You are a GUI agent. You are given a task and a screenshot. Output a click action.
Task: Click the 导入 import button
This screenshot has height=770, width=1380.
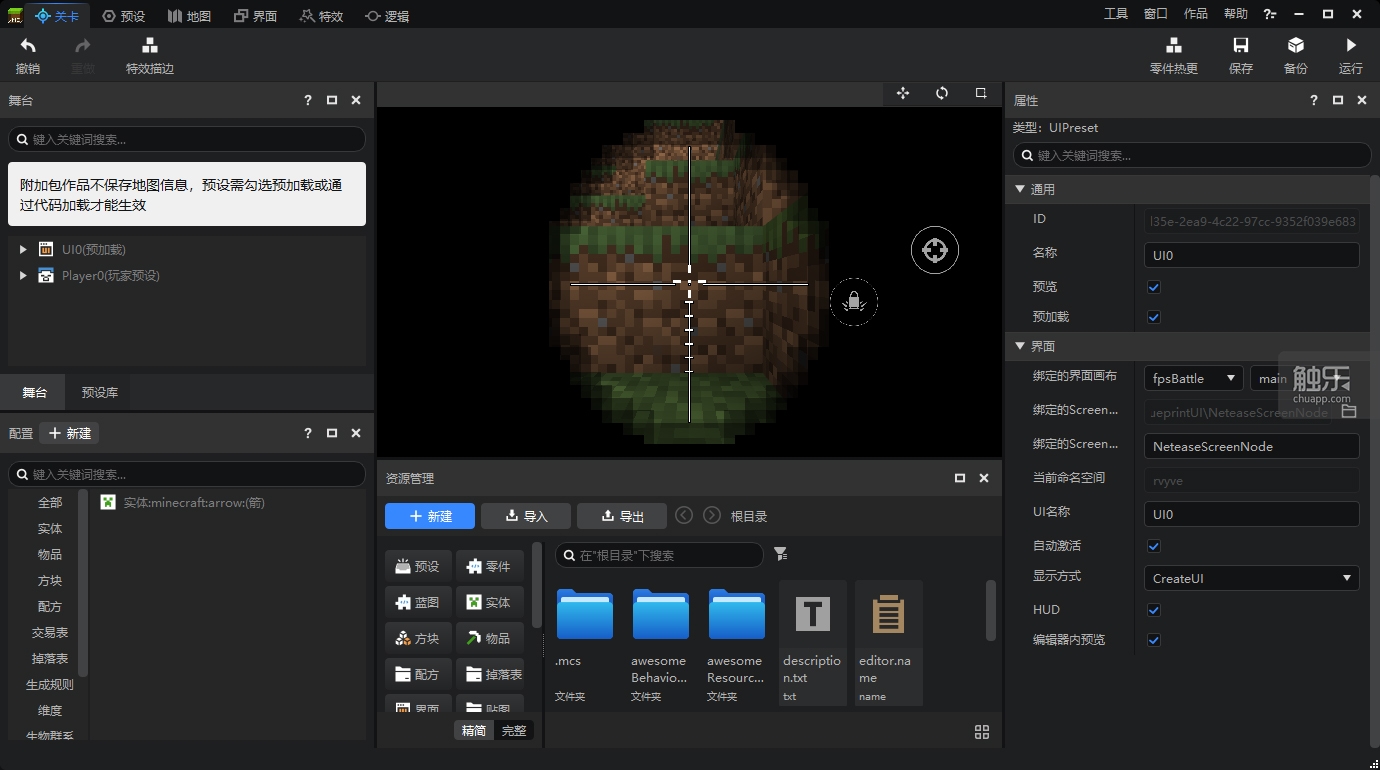pos(526,516)
